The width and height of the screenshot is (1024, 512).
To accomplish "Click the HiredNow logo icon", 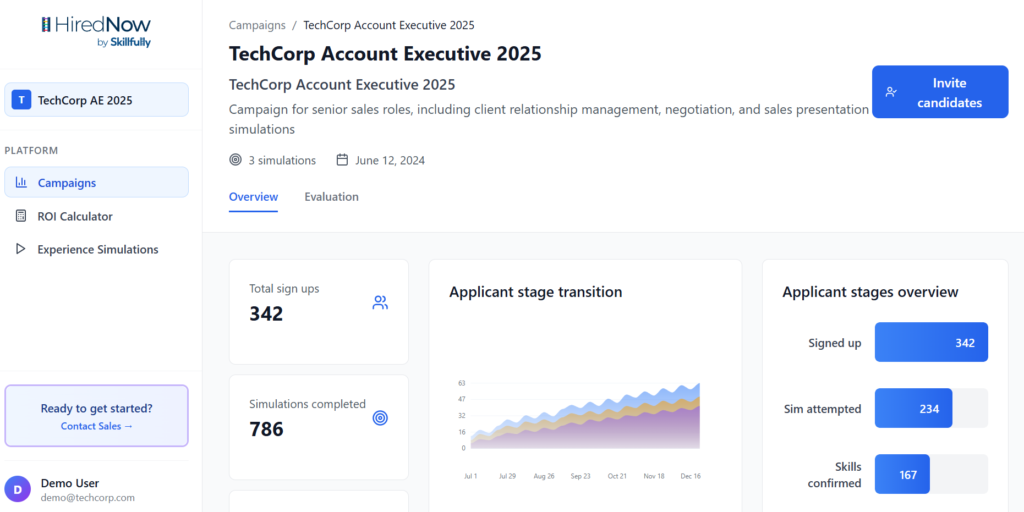I will pyautogui.click(x=47, y=25).
